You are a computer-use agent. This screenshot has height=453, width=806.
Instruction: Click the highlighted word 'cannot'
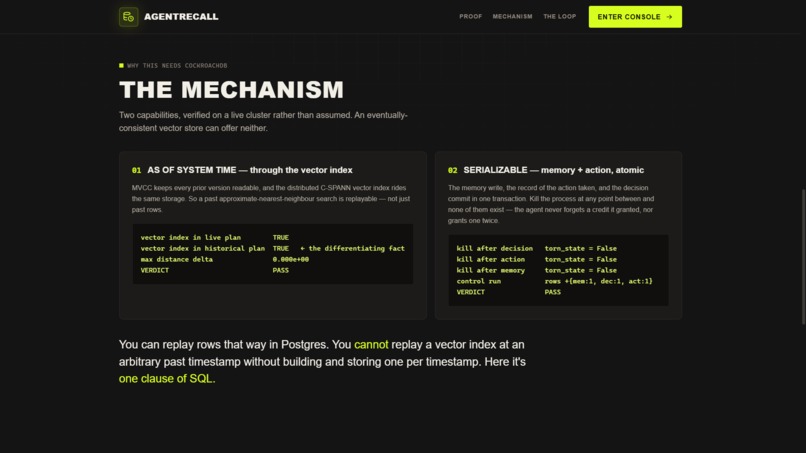coord(371,345)
